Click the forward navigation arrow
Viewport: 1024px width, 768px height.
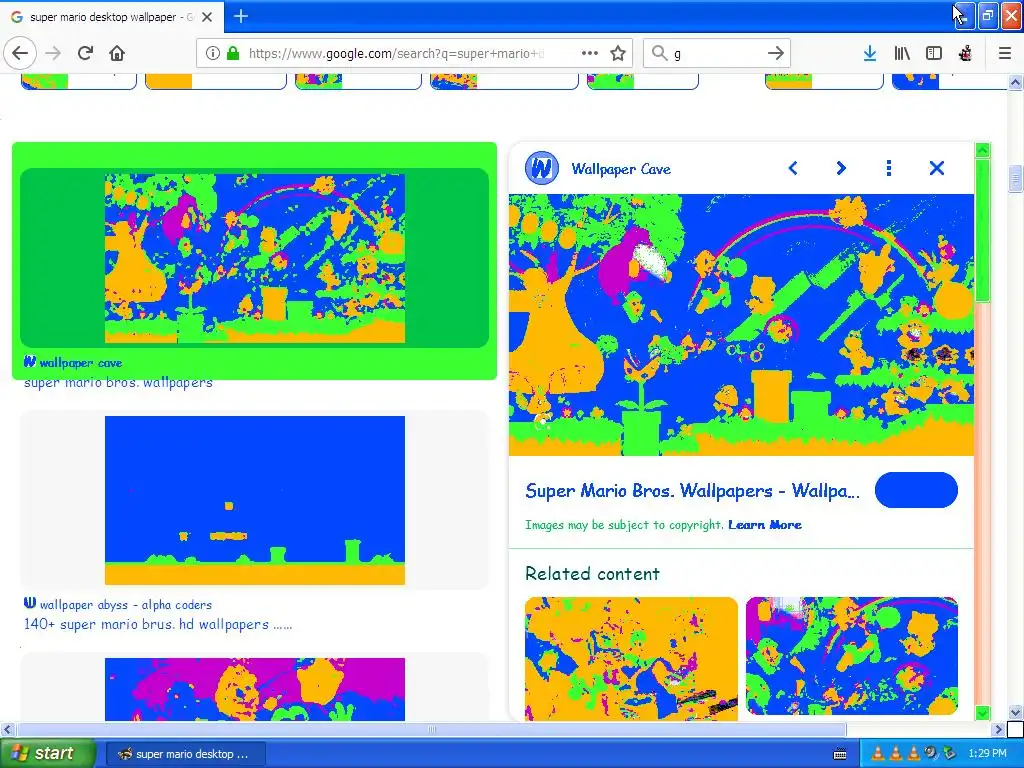54,53
